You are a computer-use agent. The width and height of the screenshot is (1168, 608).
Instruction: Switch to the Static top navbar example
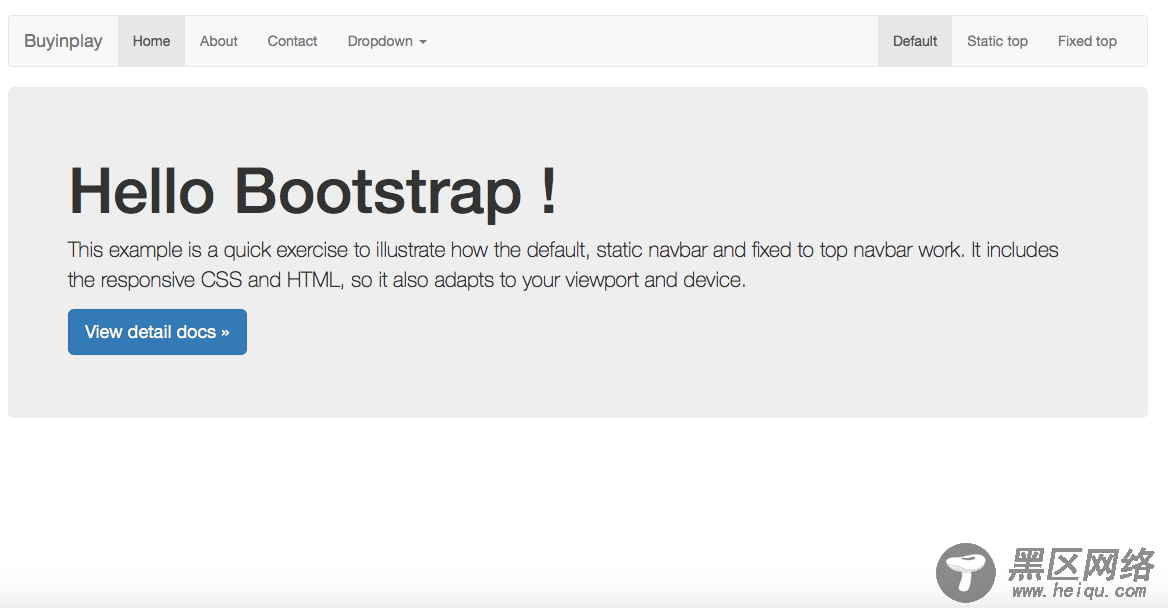point(997,41)
